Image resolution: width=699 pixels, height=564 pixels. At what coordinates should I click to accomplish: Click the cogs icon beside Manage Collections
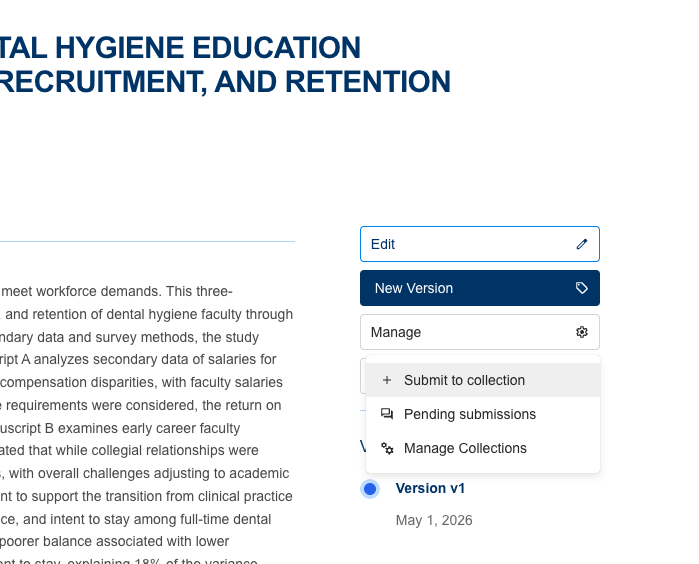click(387, 448)
